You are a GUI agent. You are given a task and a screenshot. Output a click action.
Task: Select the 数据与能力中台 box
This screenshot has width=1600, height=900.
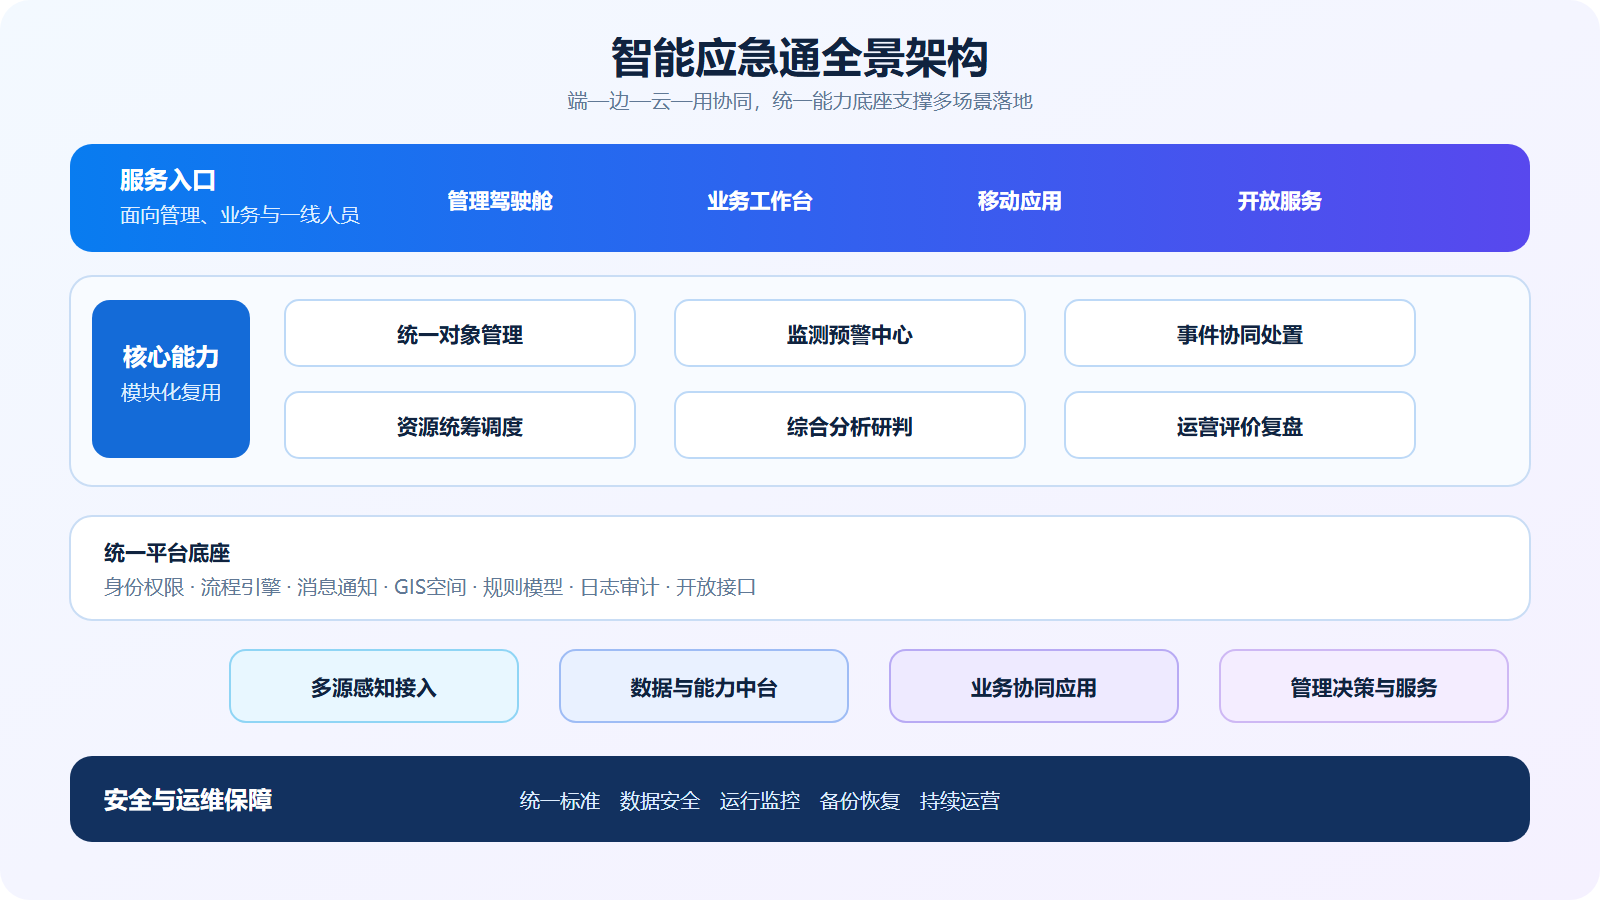704,687
